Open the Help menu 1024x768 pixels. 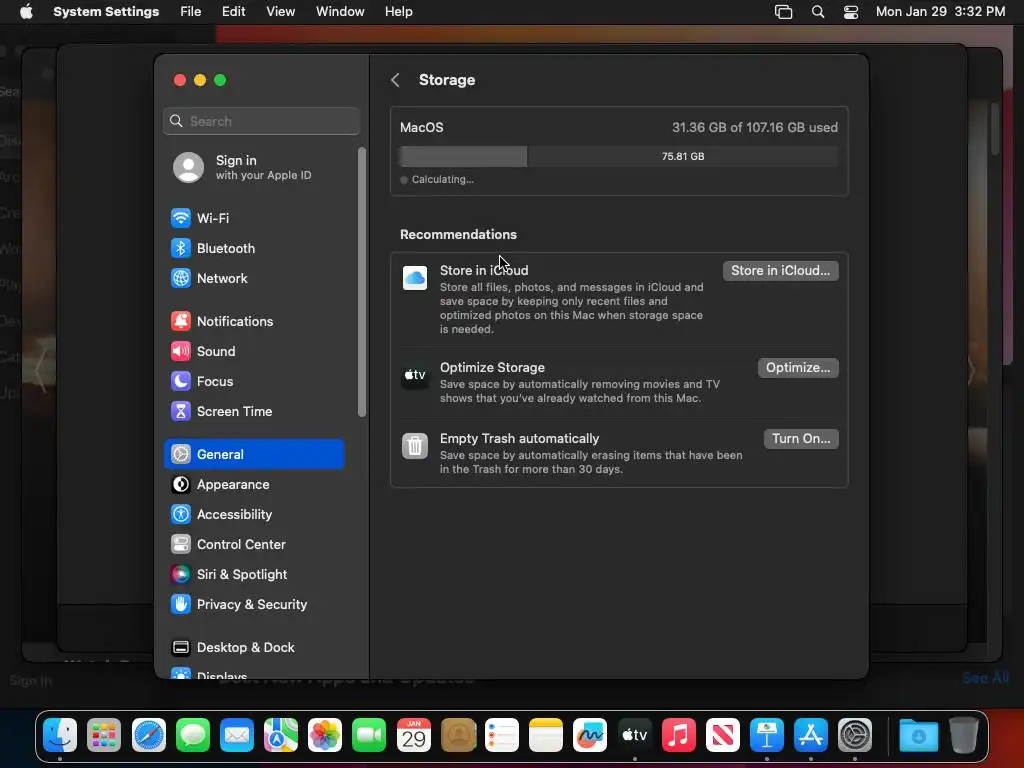tap(398, 12)
